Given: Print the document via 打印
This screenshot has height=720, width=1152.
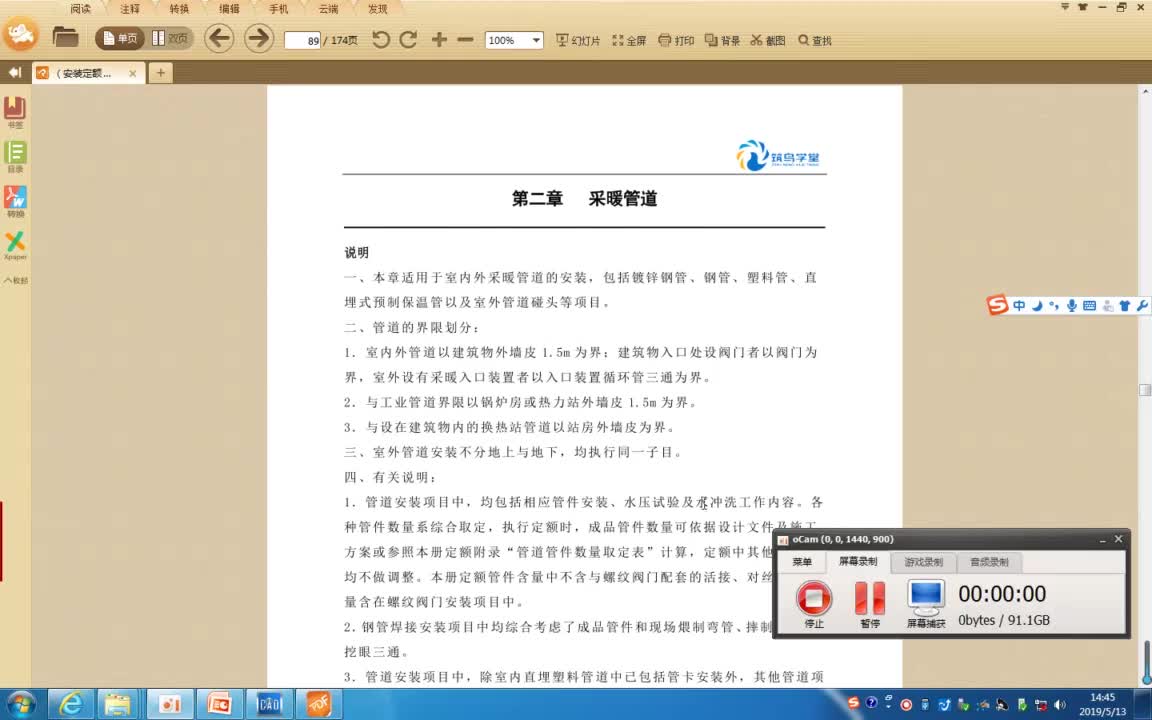Looking at the screenshot, I should click(676, 40).
